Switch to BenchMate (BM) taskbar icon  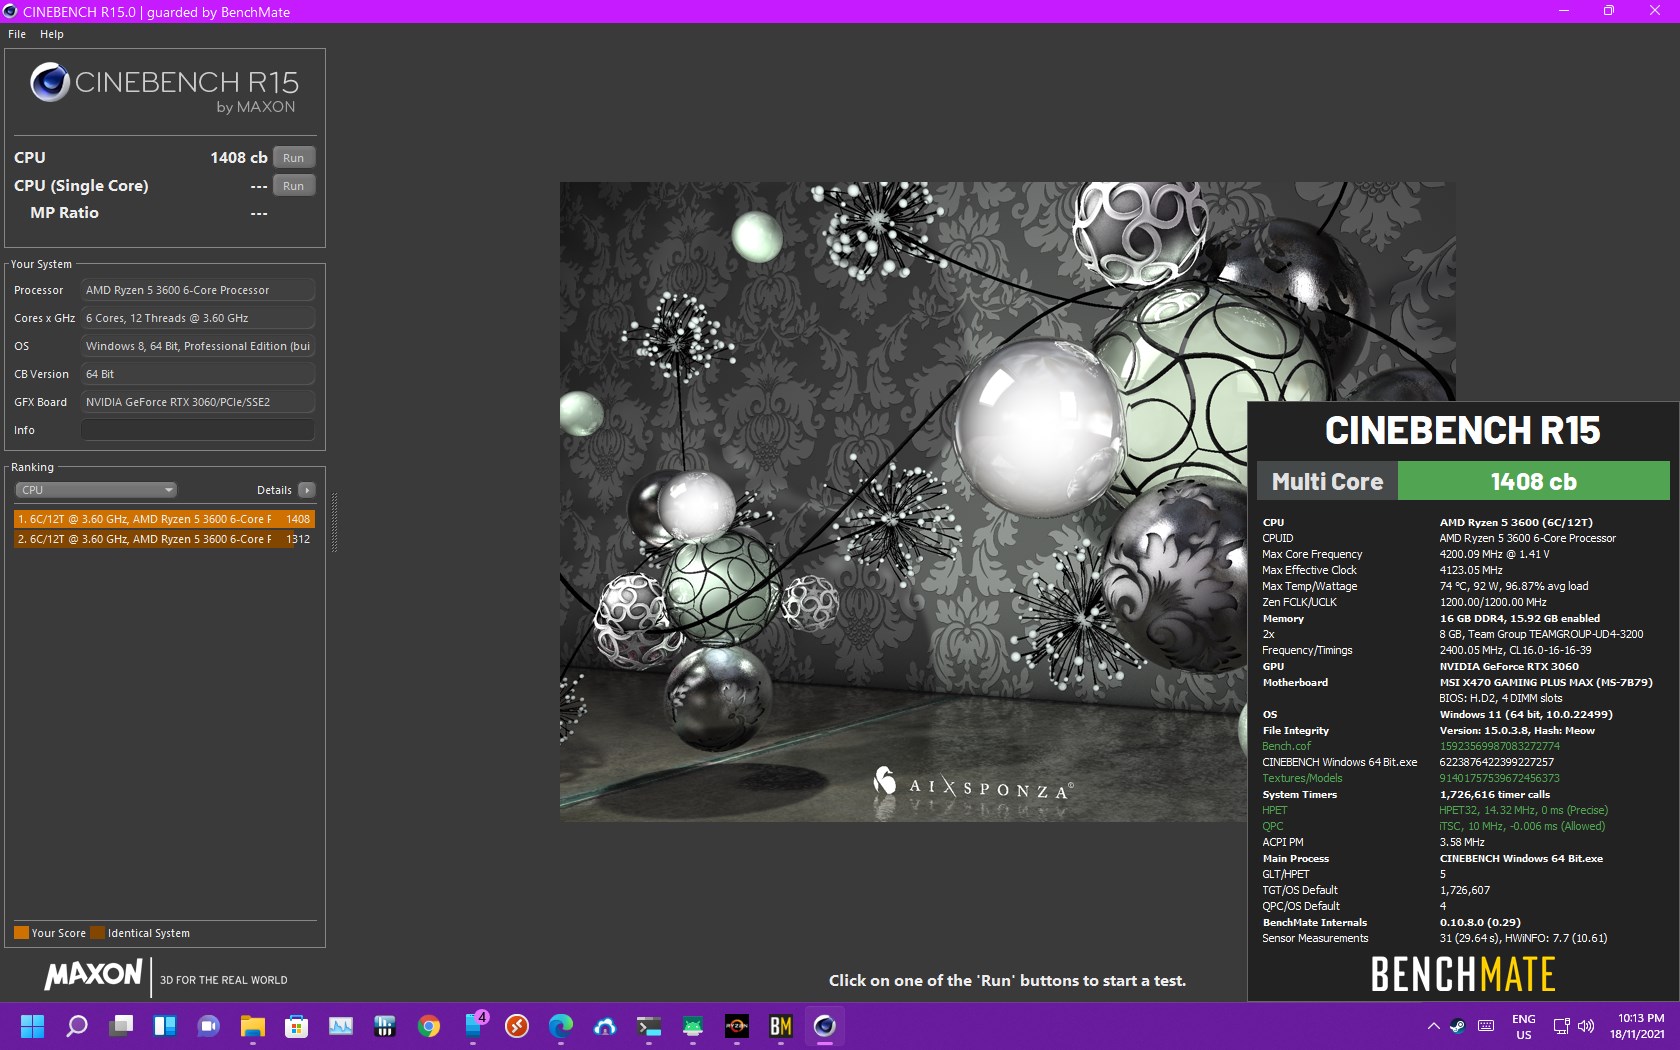781,1026
